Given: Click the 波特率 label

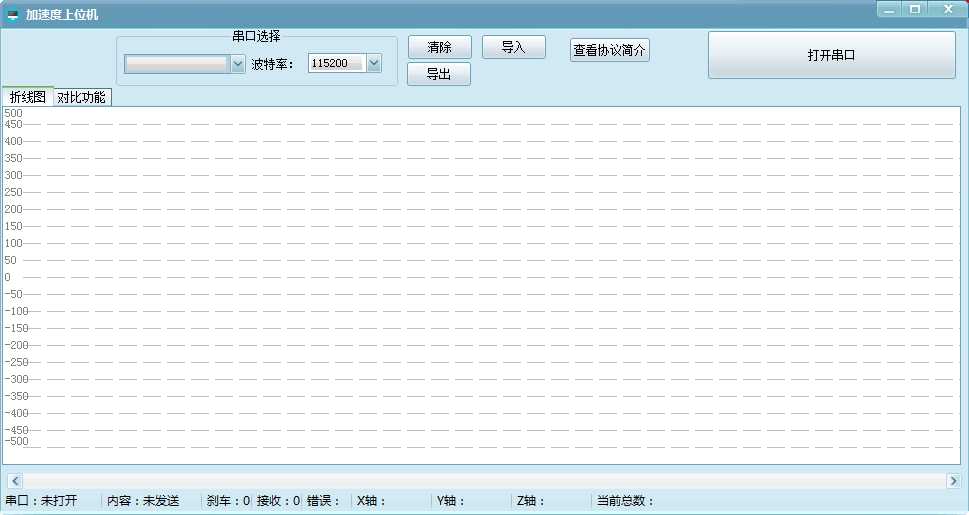Looking at the screenshot, I should (273, 64).
